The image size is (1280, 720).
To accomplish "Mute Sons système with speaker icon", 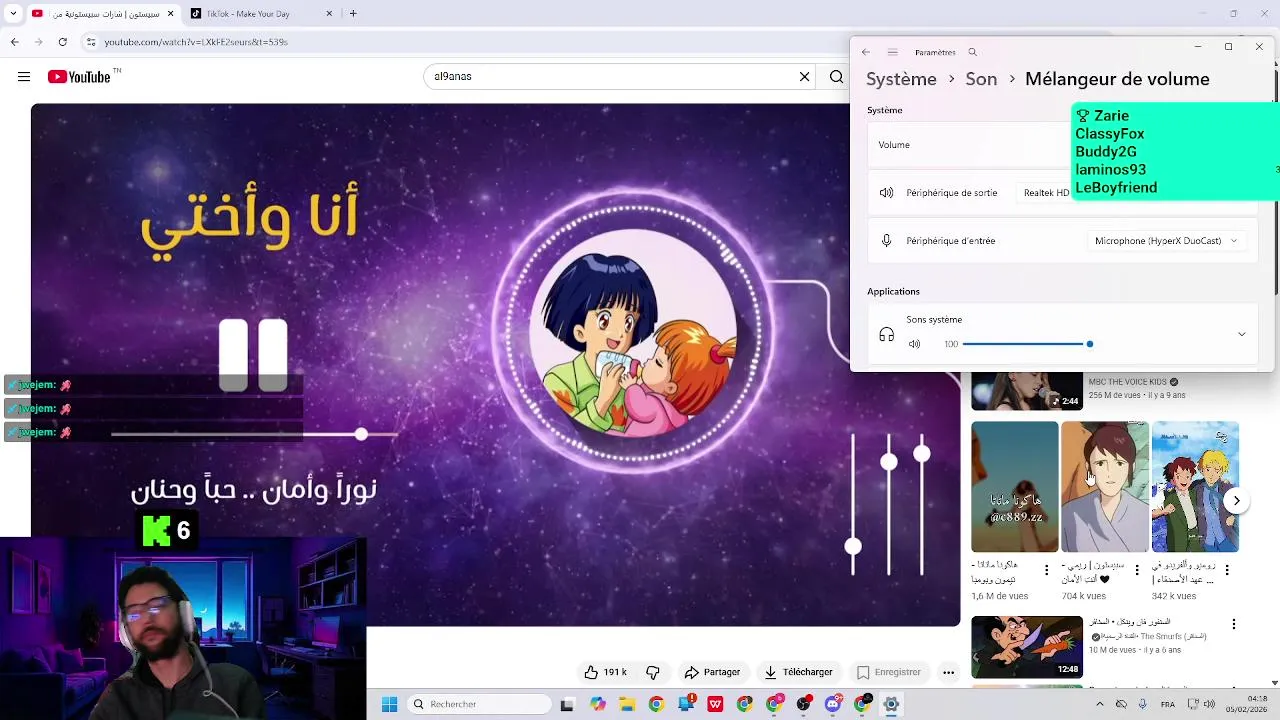I will 914,344.
